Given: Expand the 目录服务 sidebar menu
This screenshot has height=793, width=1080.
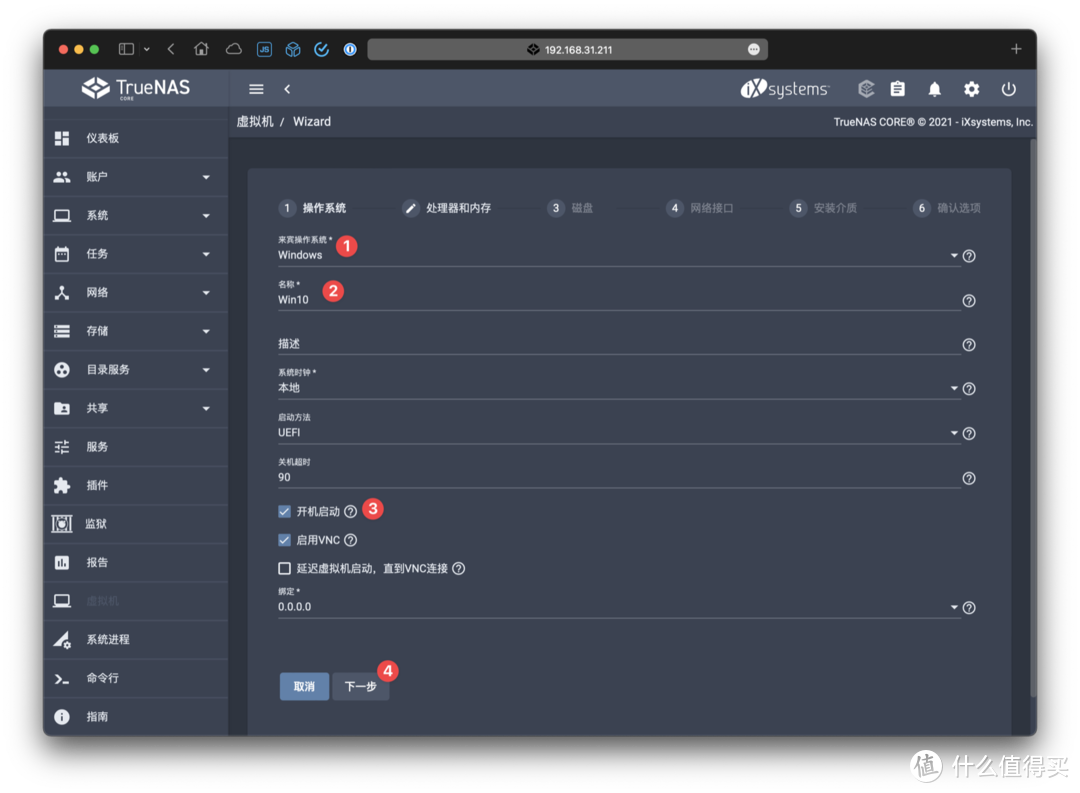Looking at the screenshot, I should point(136,370).
